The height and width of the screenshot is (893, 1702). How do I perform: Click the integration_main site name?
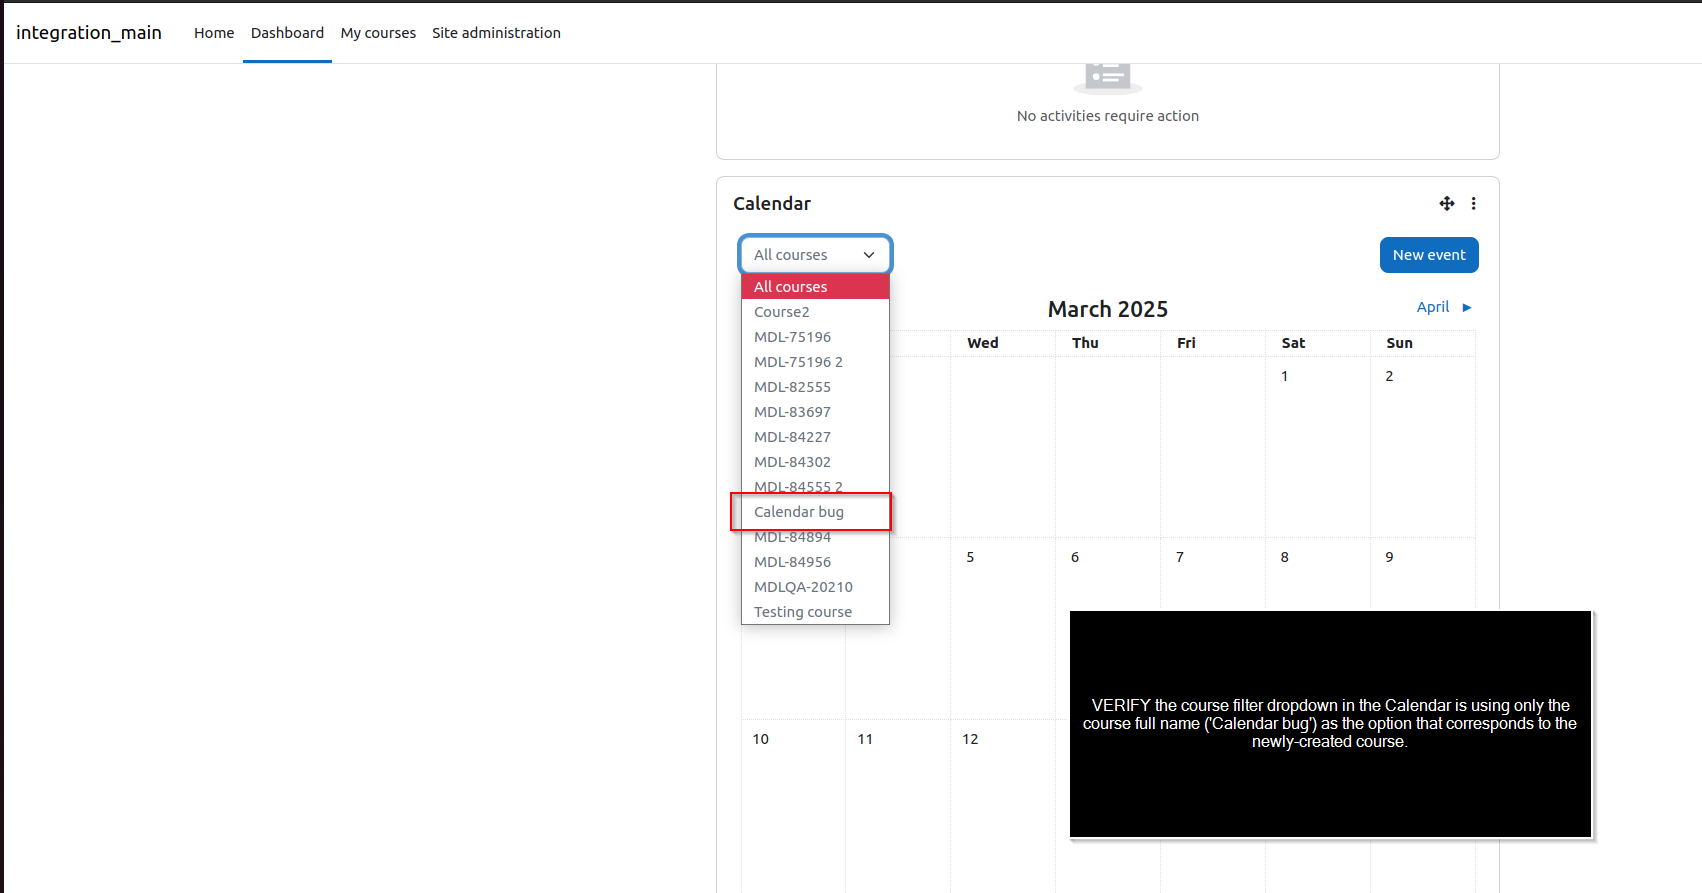89,33
